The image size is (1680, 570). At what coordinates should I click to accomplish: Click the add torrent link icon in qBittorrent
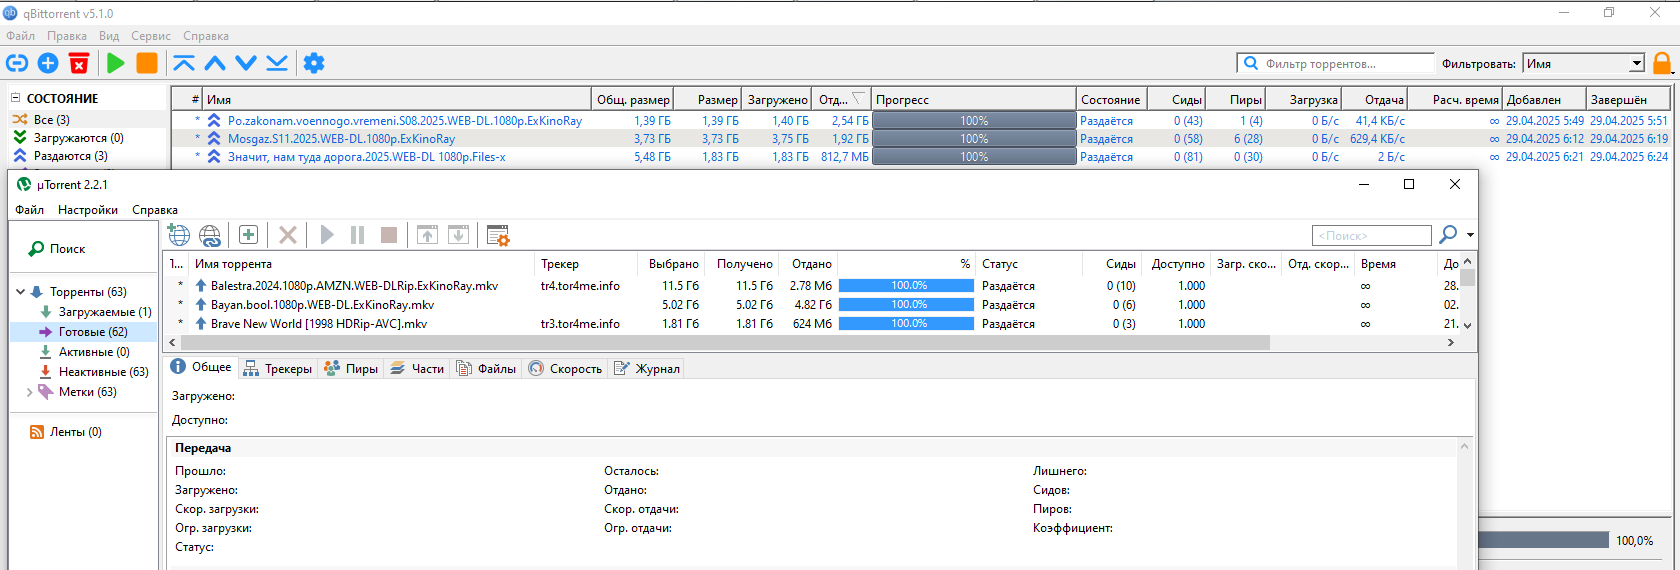pyautogui.click(x=17, y=63)
